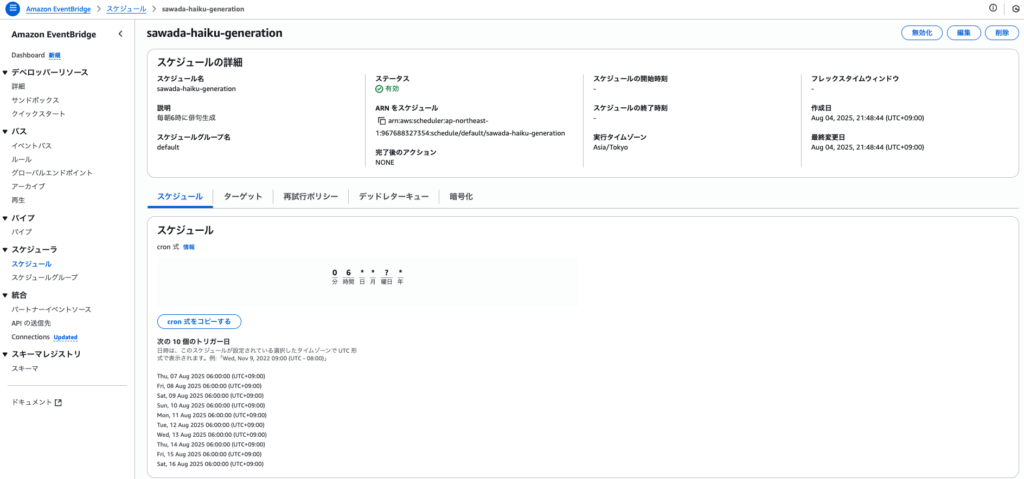Viewport: 1024px width, 479px height.
Task: Open ルール in the sidebar
Action: pyautogui.click(x=22, y=159)
